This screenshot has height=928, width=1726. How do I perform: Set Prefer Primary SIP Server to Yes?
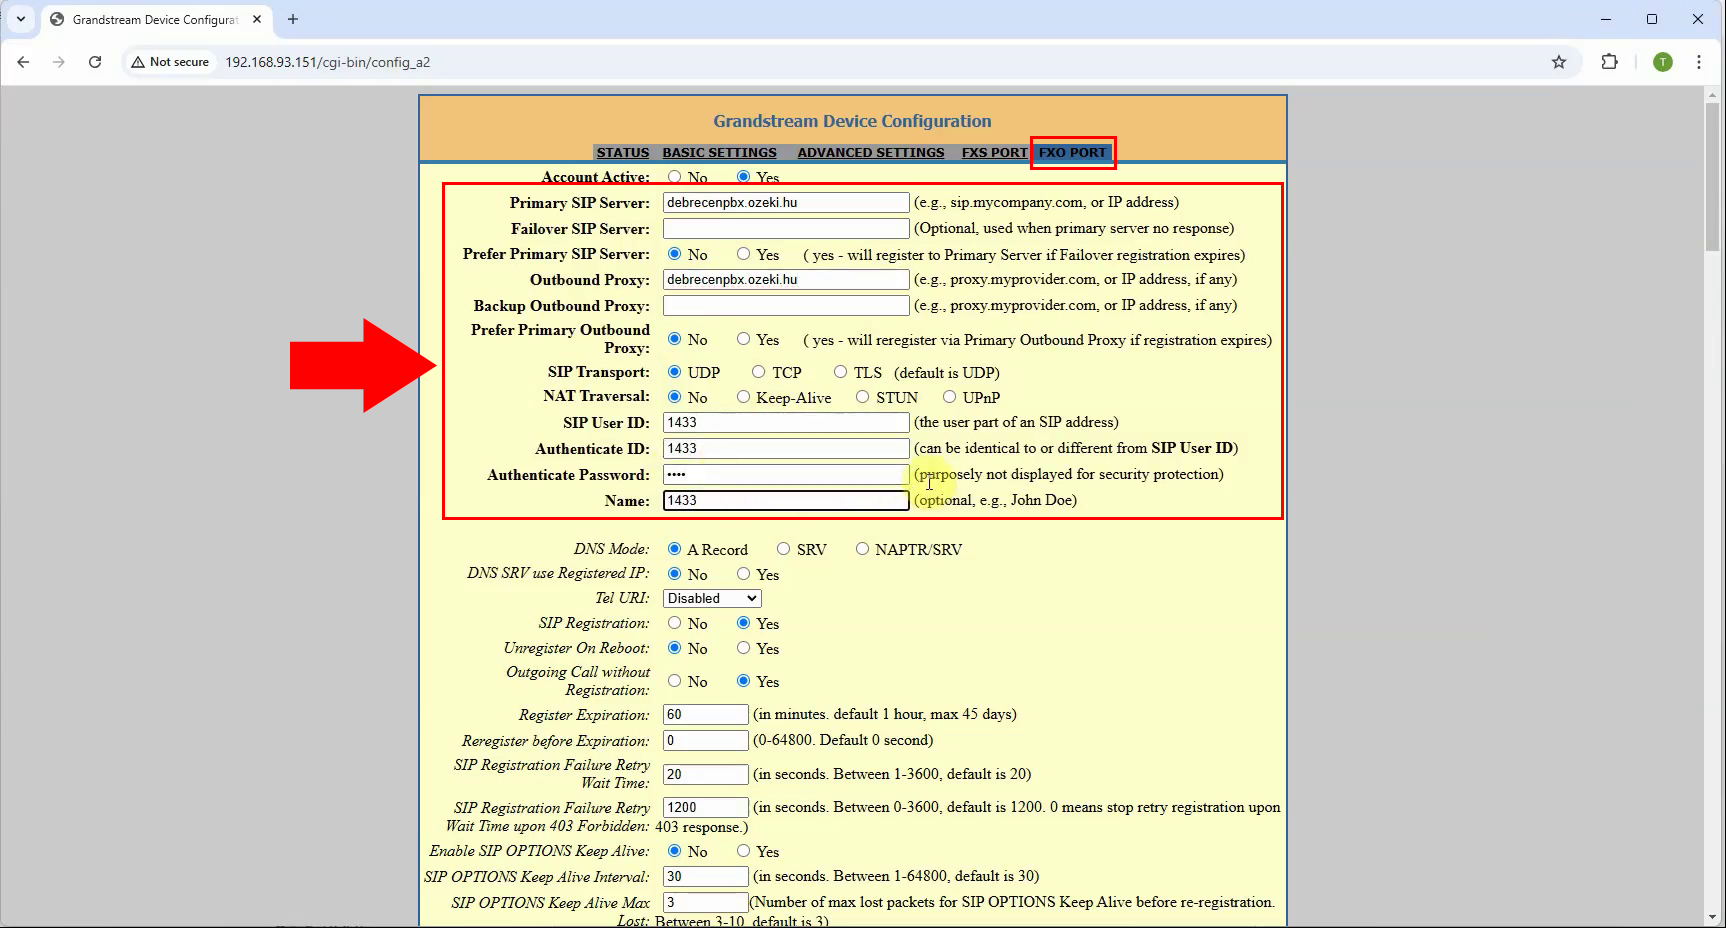pos(743,254)
